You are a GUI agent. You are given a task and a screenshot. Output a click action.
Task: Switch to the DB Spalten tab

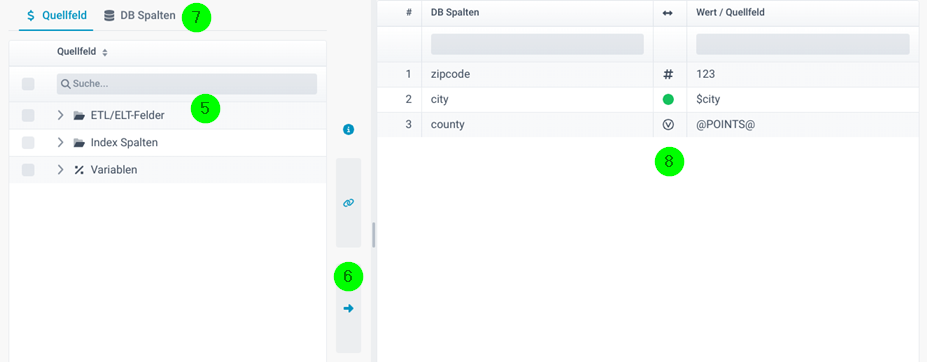[x=140, y=16]
